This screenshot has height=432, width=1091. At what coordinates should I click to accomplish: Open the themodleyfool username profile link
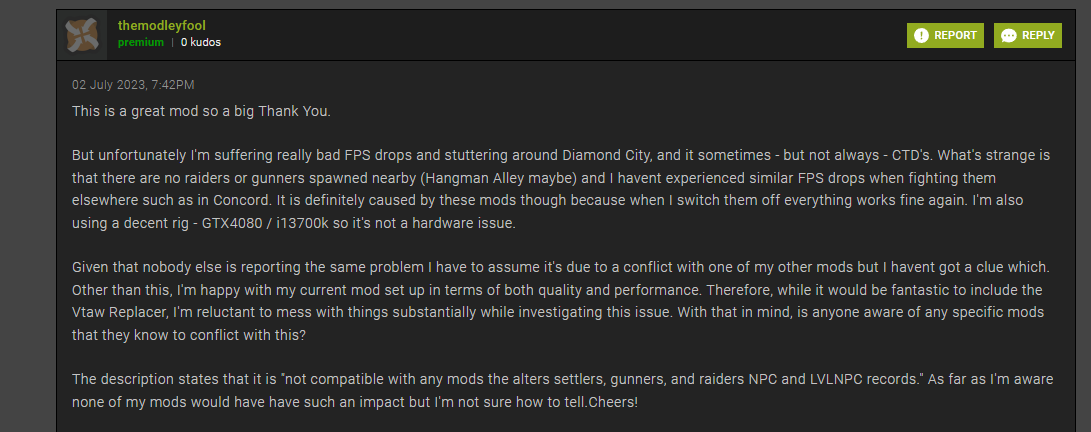point(162,25)
